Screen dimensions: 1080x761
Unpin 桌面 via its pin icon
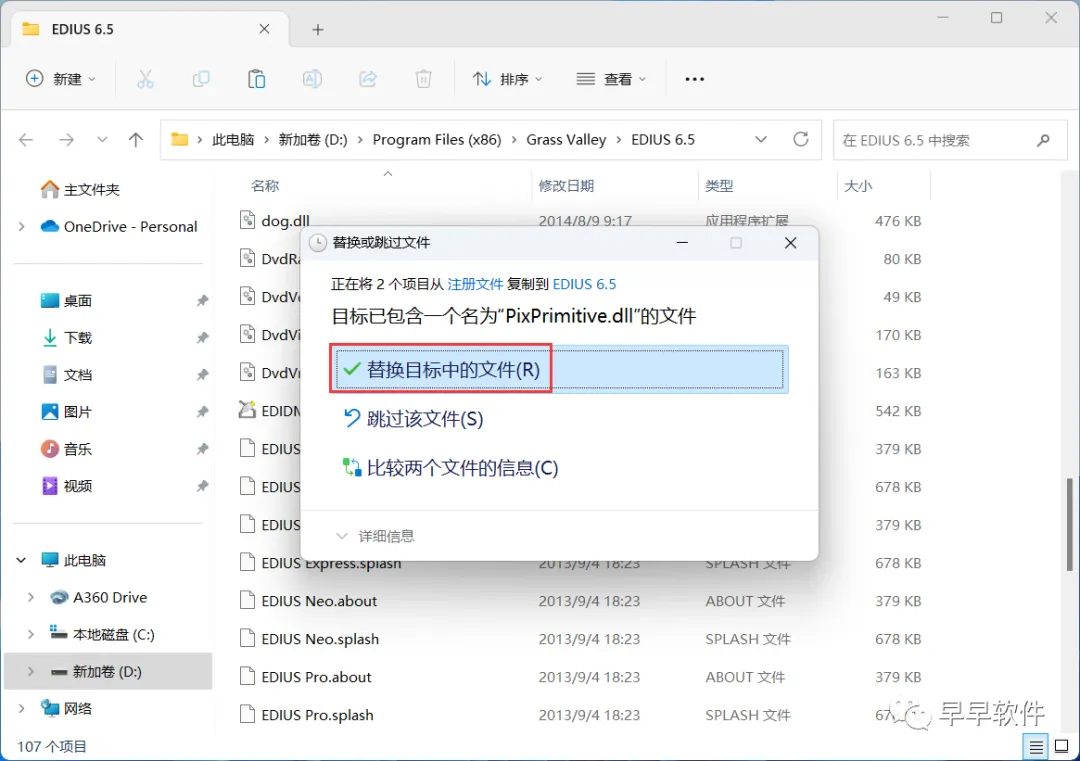[x=202, y=300]
